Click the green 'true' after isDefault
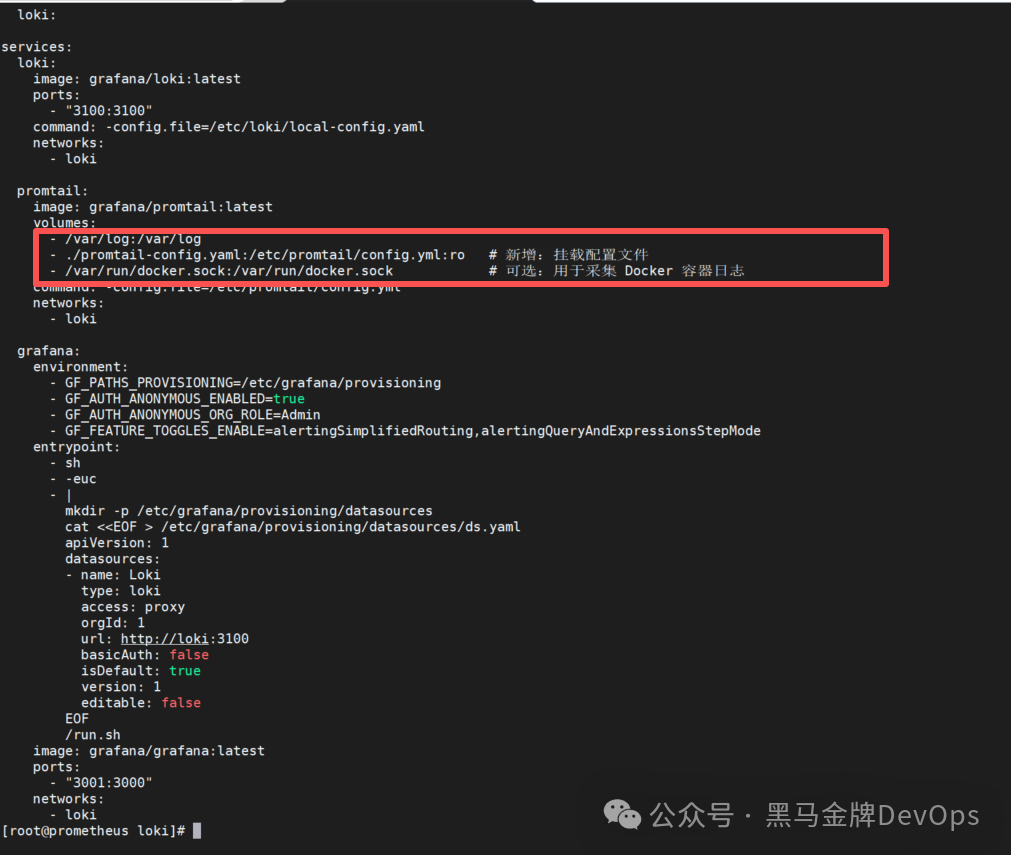 185,671
